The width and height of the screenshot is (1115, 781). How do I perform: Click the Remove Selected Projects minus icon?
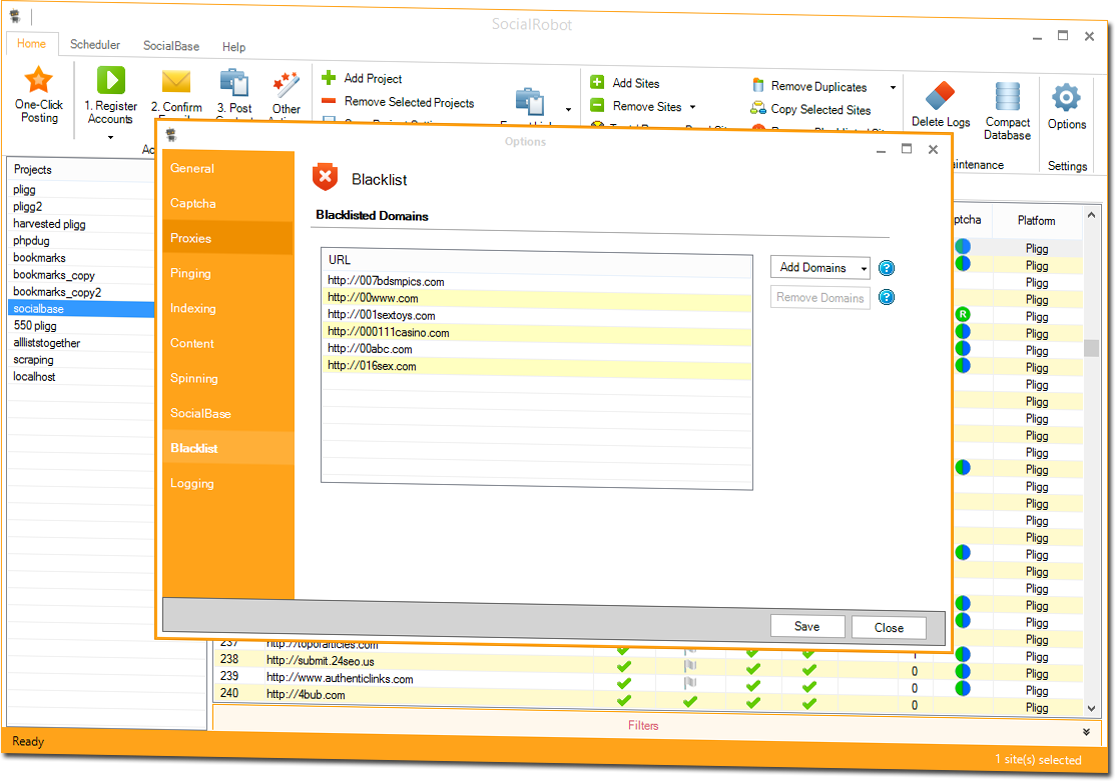pyautogui.click(x=329, y=100)
